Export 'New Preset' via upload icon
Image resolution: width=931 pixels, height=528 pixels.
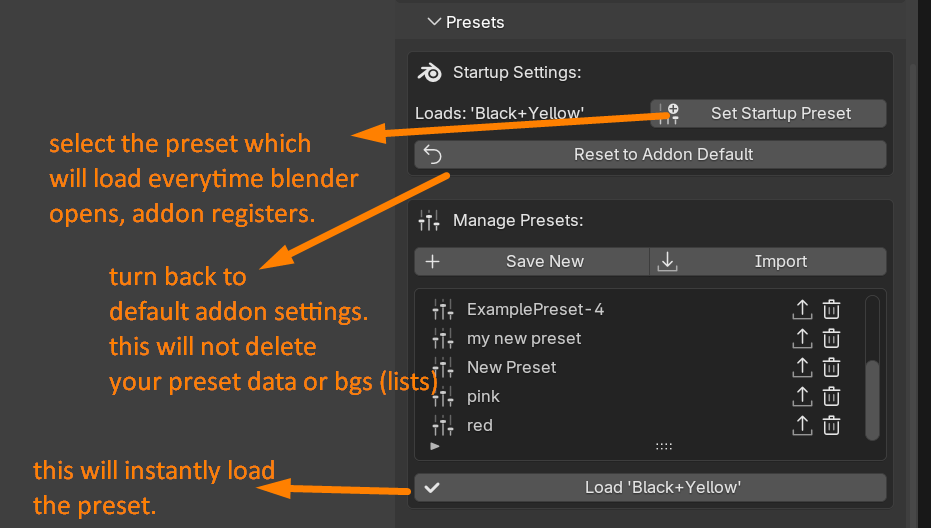[802, 368]
